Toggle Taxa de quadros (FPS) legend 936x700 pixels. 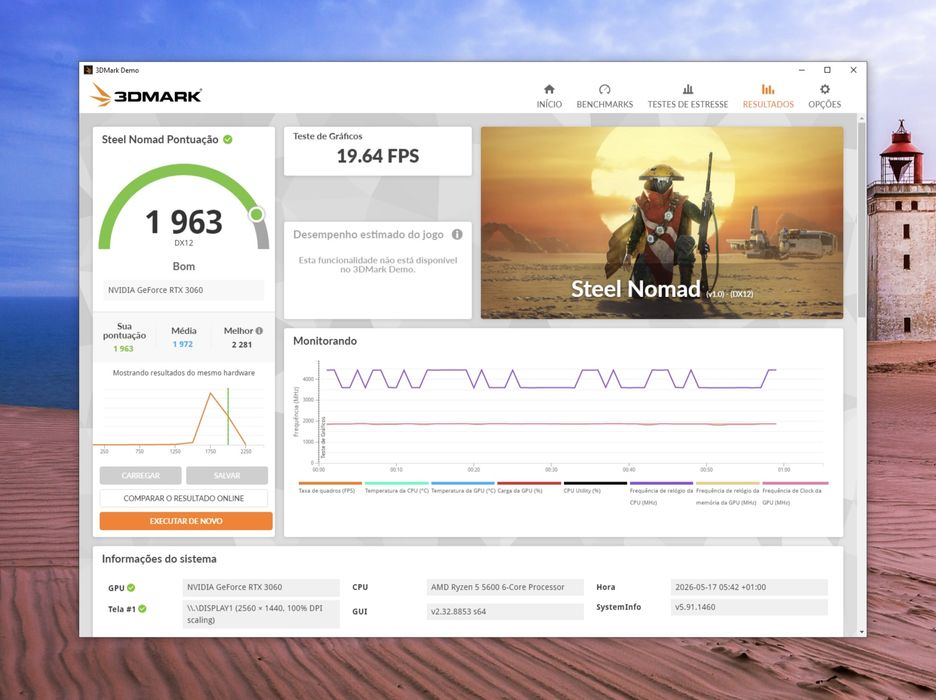[x=330, y=488]
